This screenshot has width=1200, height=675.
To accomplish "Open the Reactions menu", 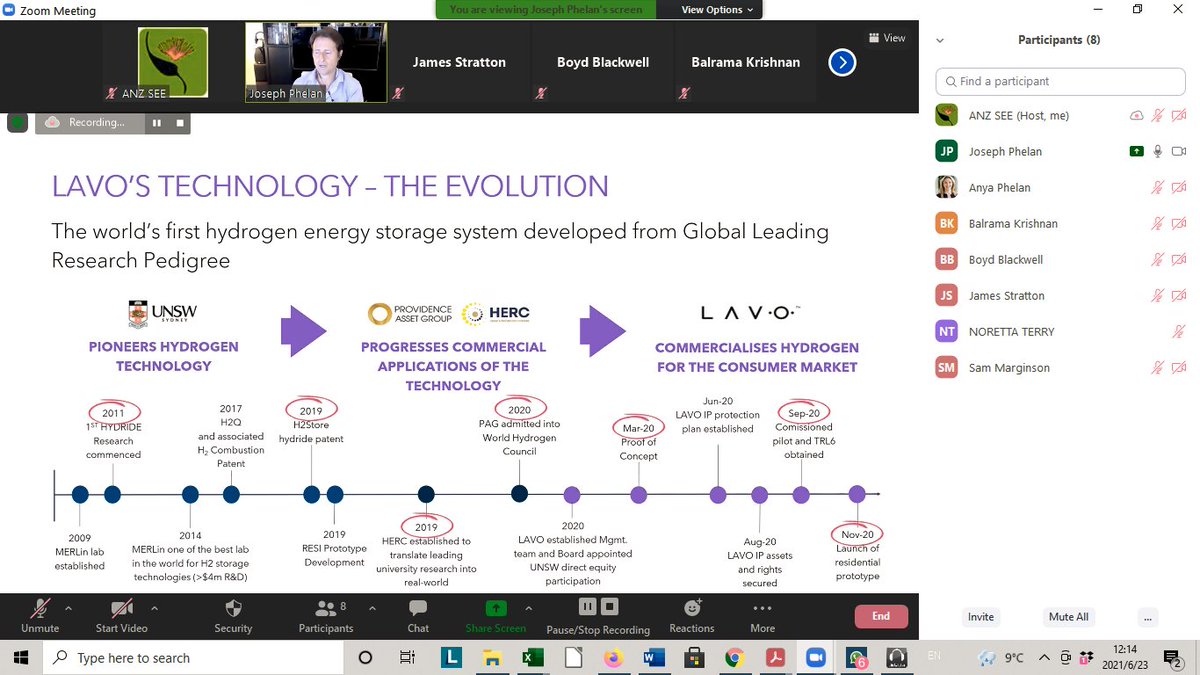I will pyautogui.click(x=692, y=615).
